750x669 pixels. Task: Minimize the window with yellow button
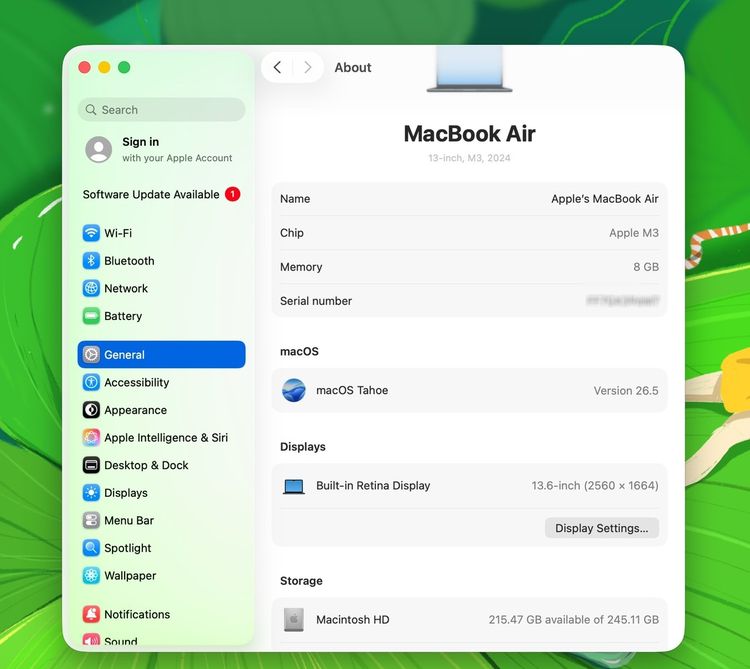pyautogui.click(x=104, y=67)
